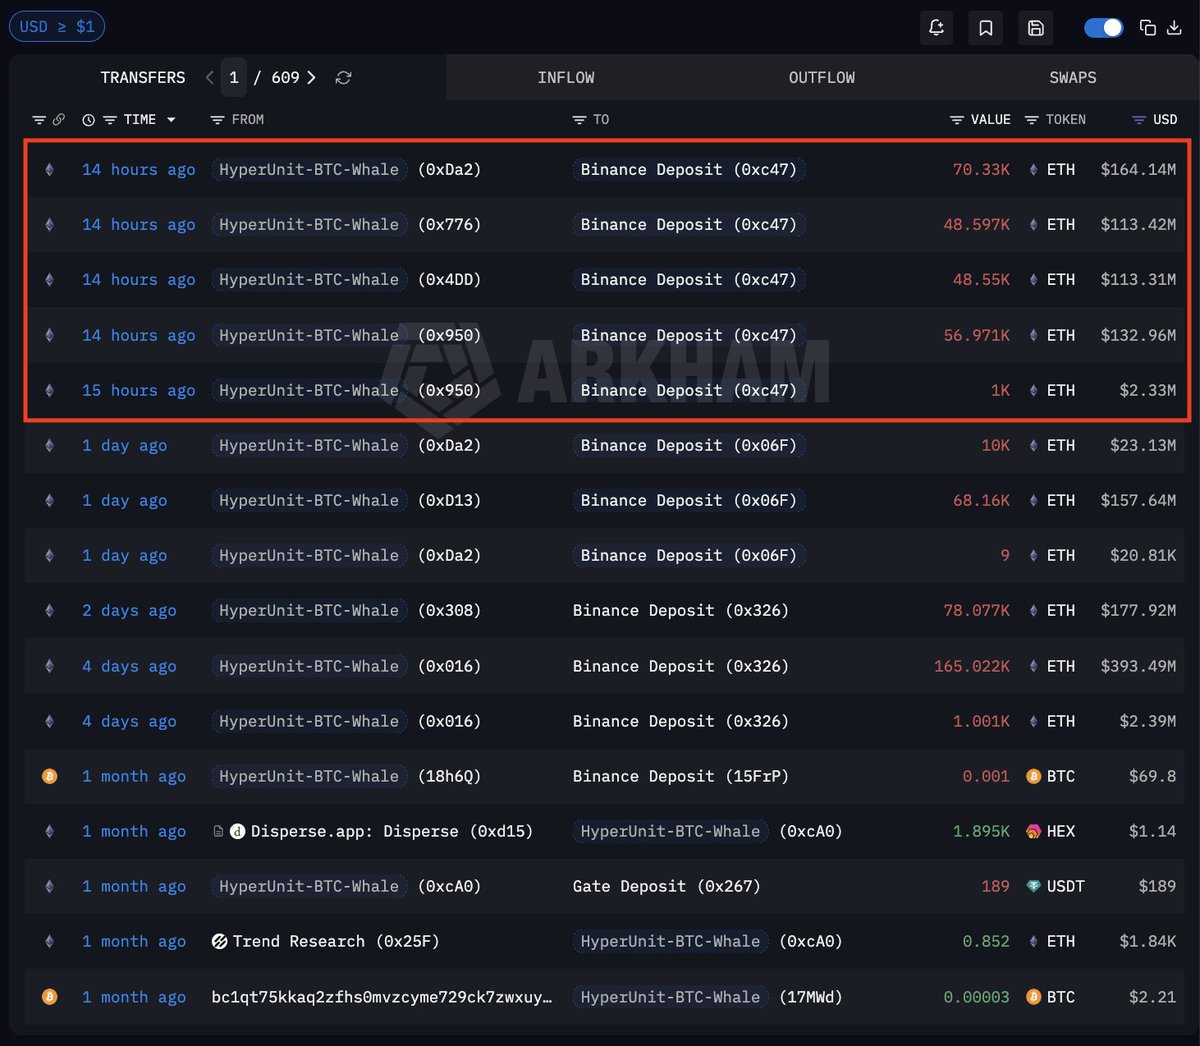Screen dimensions: 1200x1046
Task: Click Binance Deposit (0x06F) in $23.13M row
Action: (689, 445)
